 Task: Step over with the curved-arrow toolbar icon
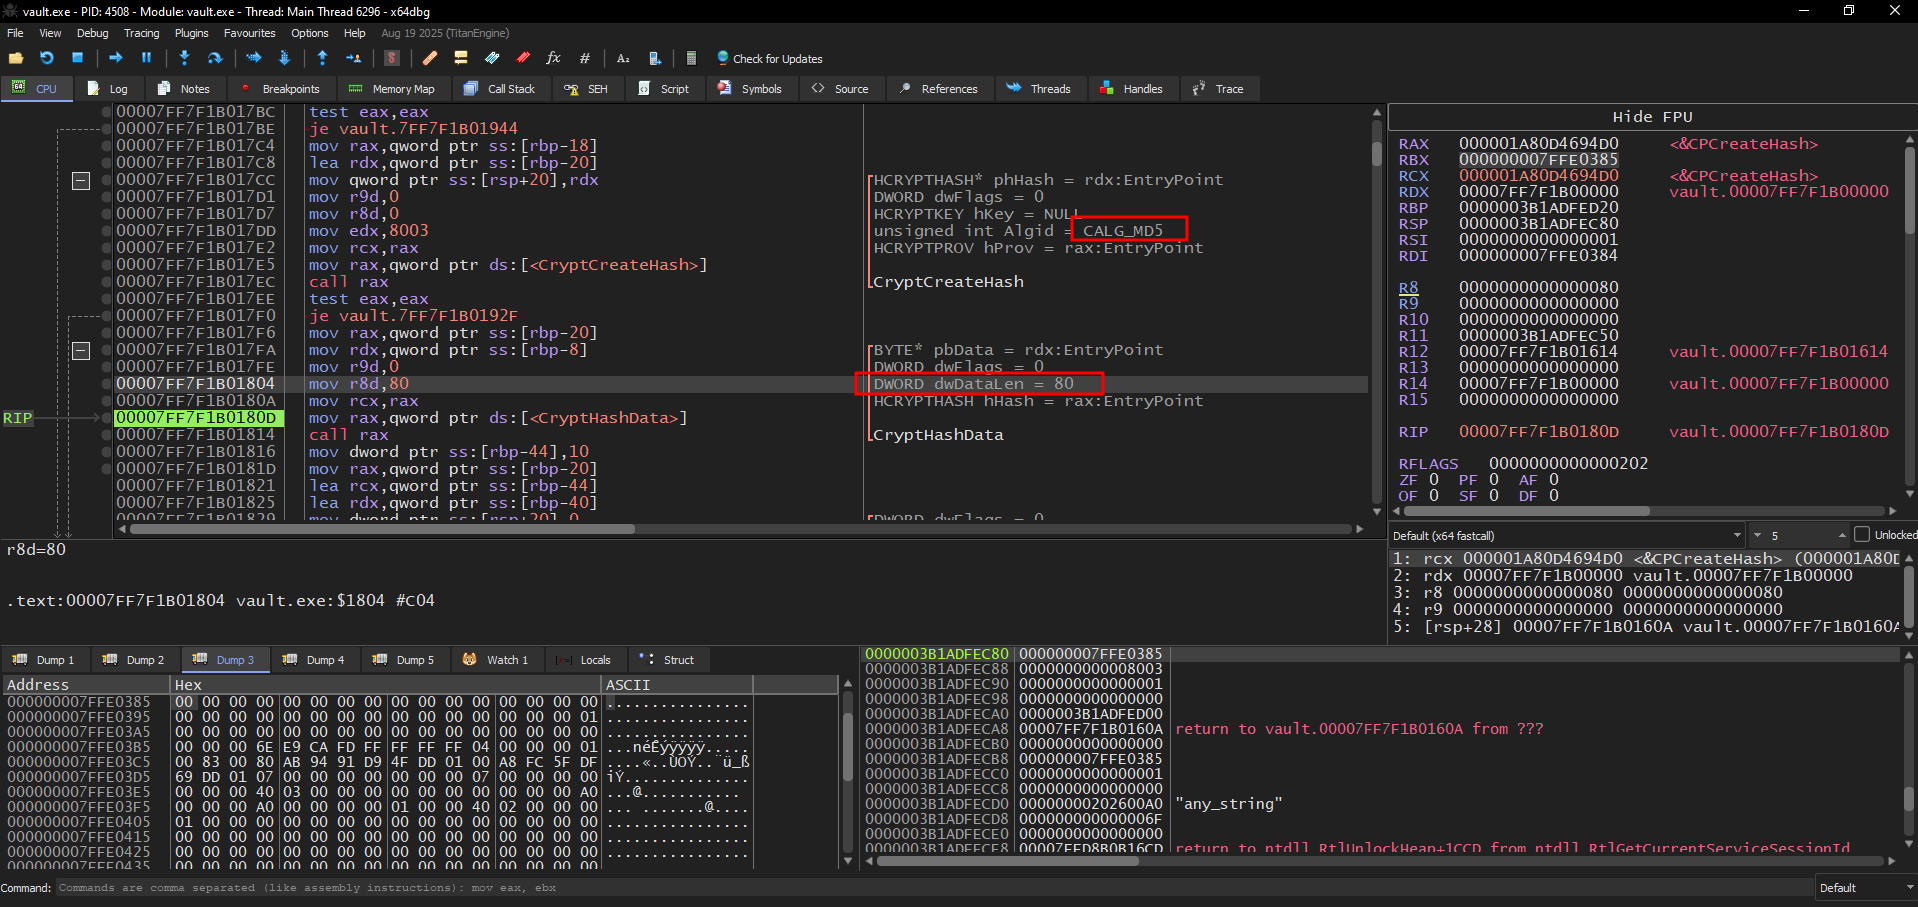[214, 58]
